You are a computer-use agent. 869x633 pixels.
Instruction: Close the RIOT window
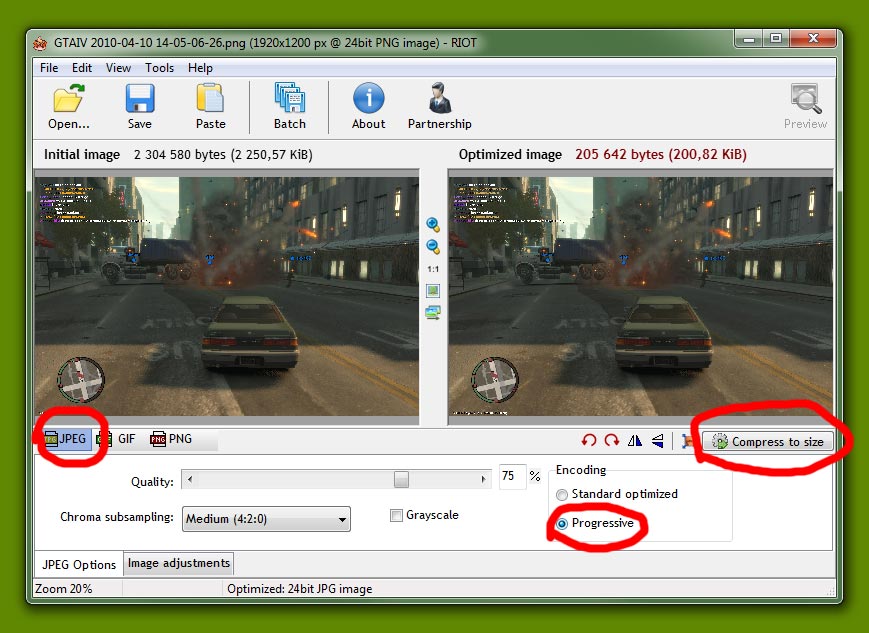coord(813,38)
